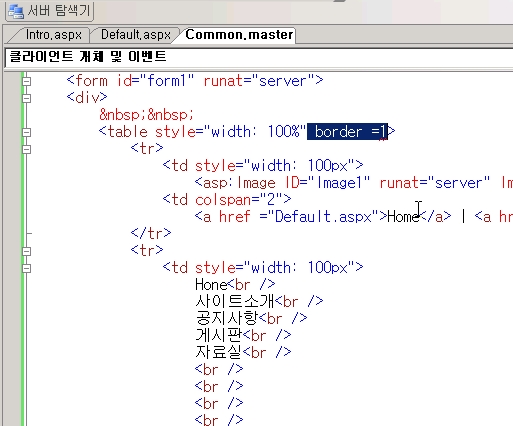Collapse the div code block
This screenshot has width=513, height=426.
tap(27, 98)
